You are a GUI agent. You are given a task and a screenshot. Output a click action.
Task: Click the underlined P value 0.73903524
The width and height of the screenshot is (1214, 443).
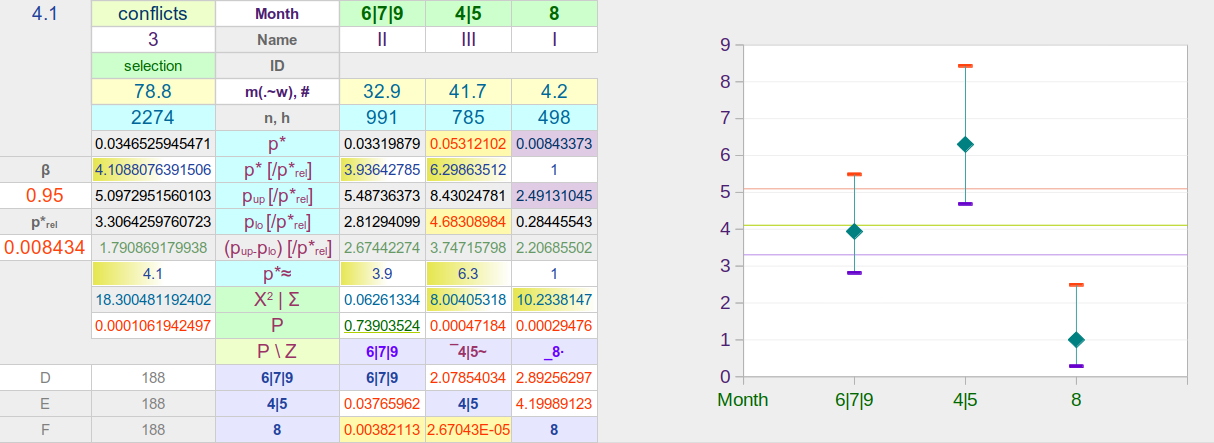[383, 325]
